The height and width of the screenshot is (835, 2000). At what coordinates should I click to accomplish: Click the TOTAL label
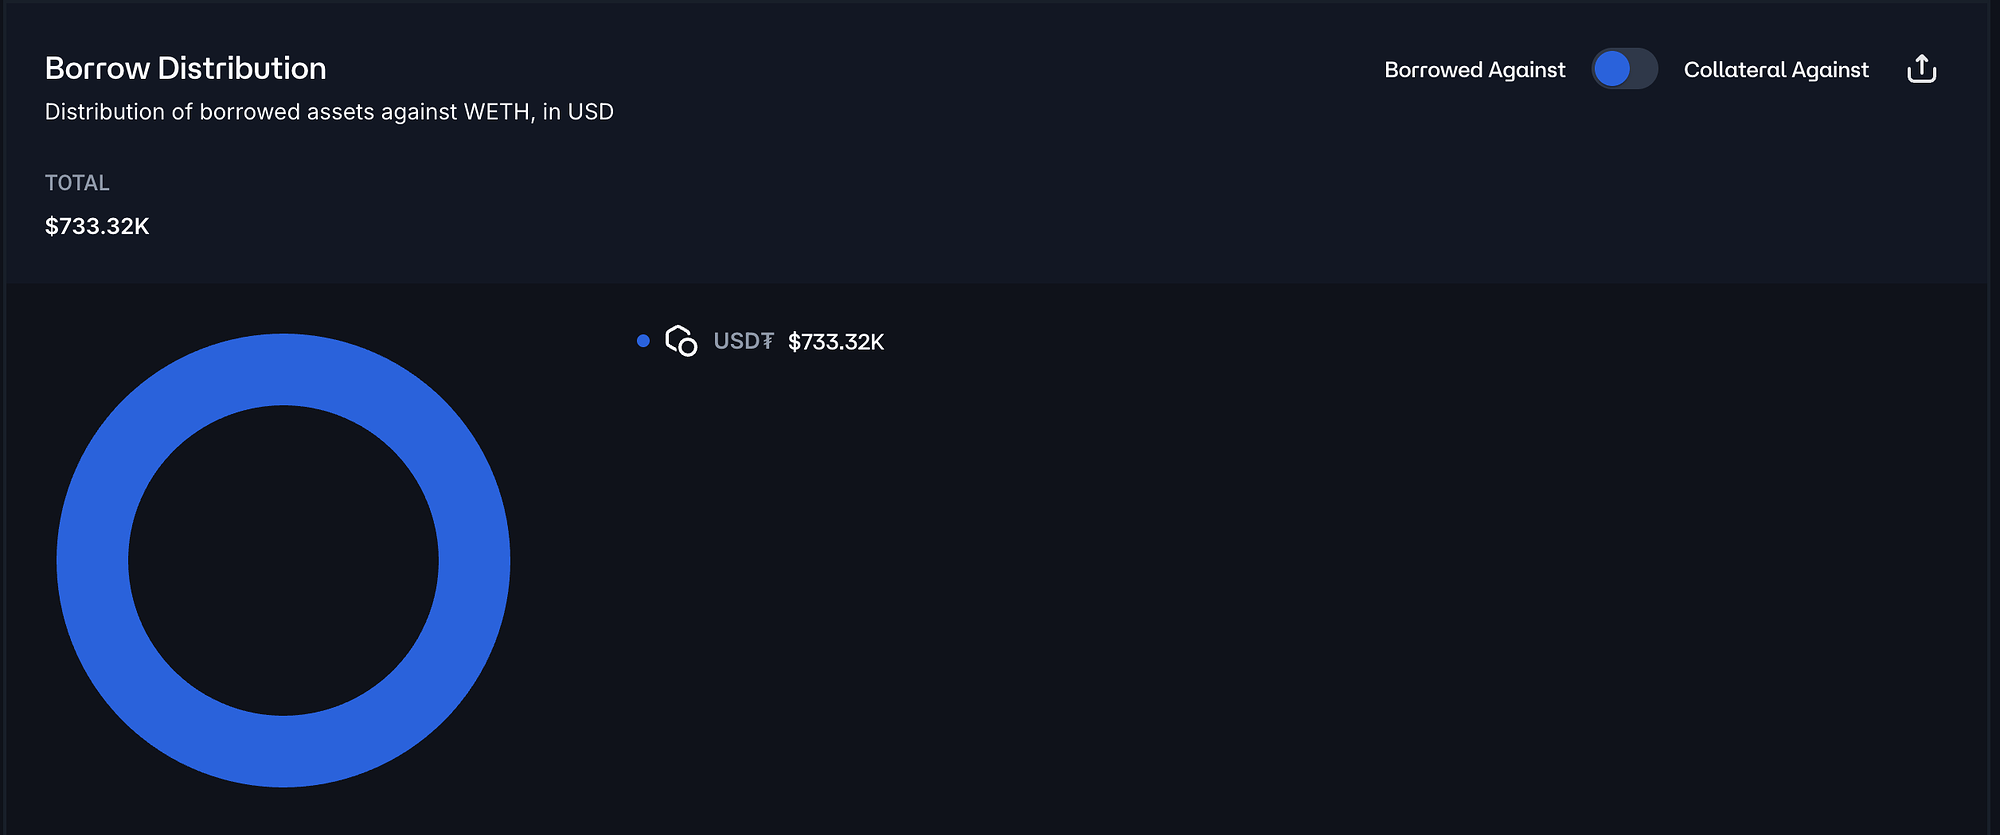pyautogui.click(x=77, y=183)
